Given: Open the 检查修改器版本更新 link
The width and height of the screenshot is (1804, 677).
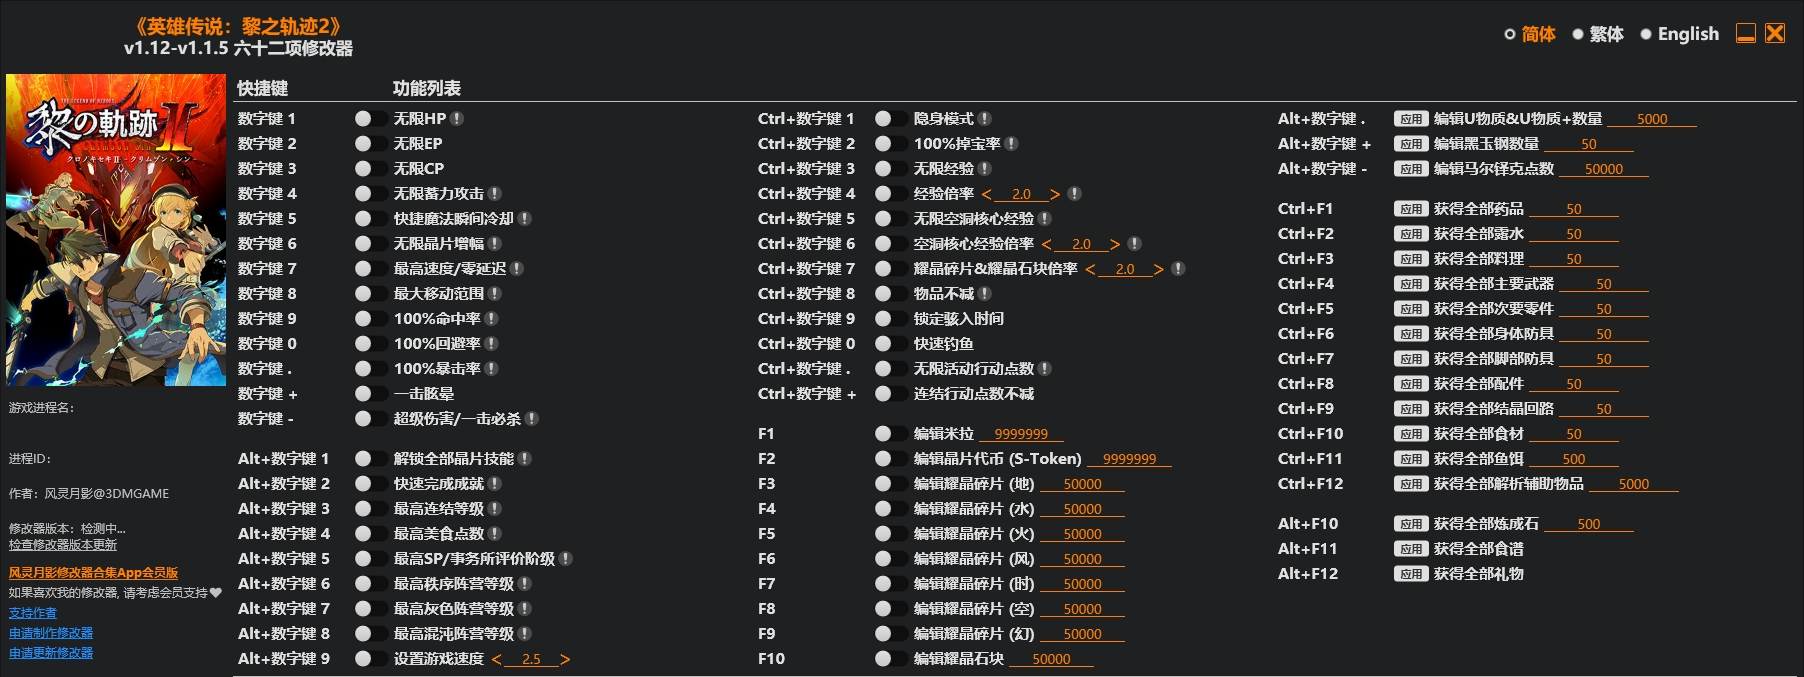Looking at the screenshot, I should point(63,545).
